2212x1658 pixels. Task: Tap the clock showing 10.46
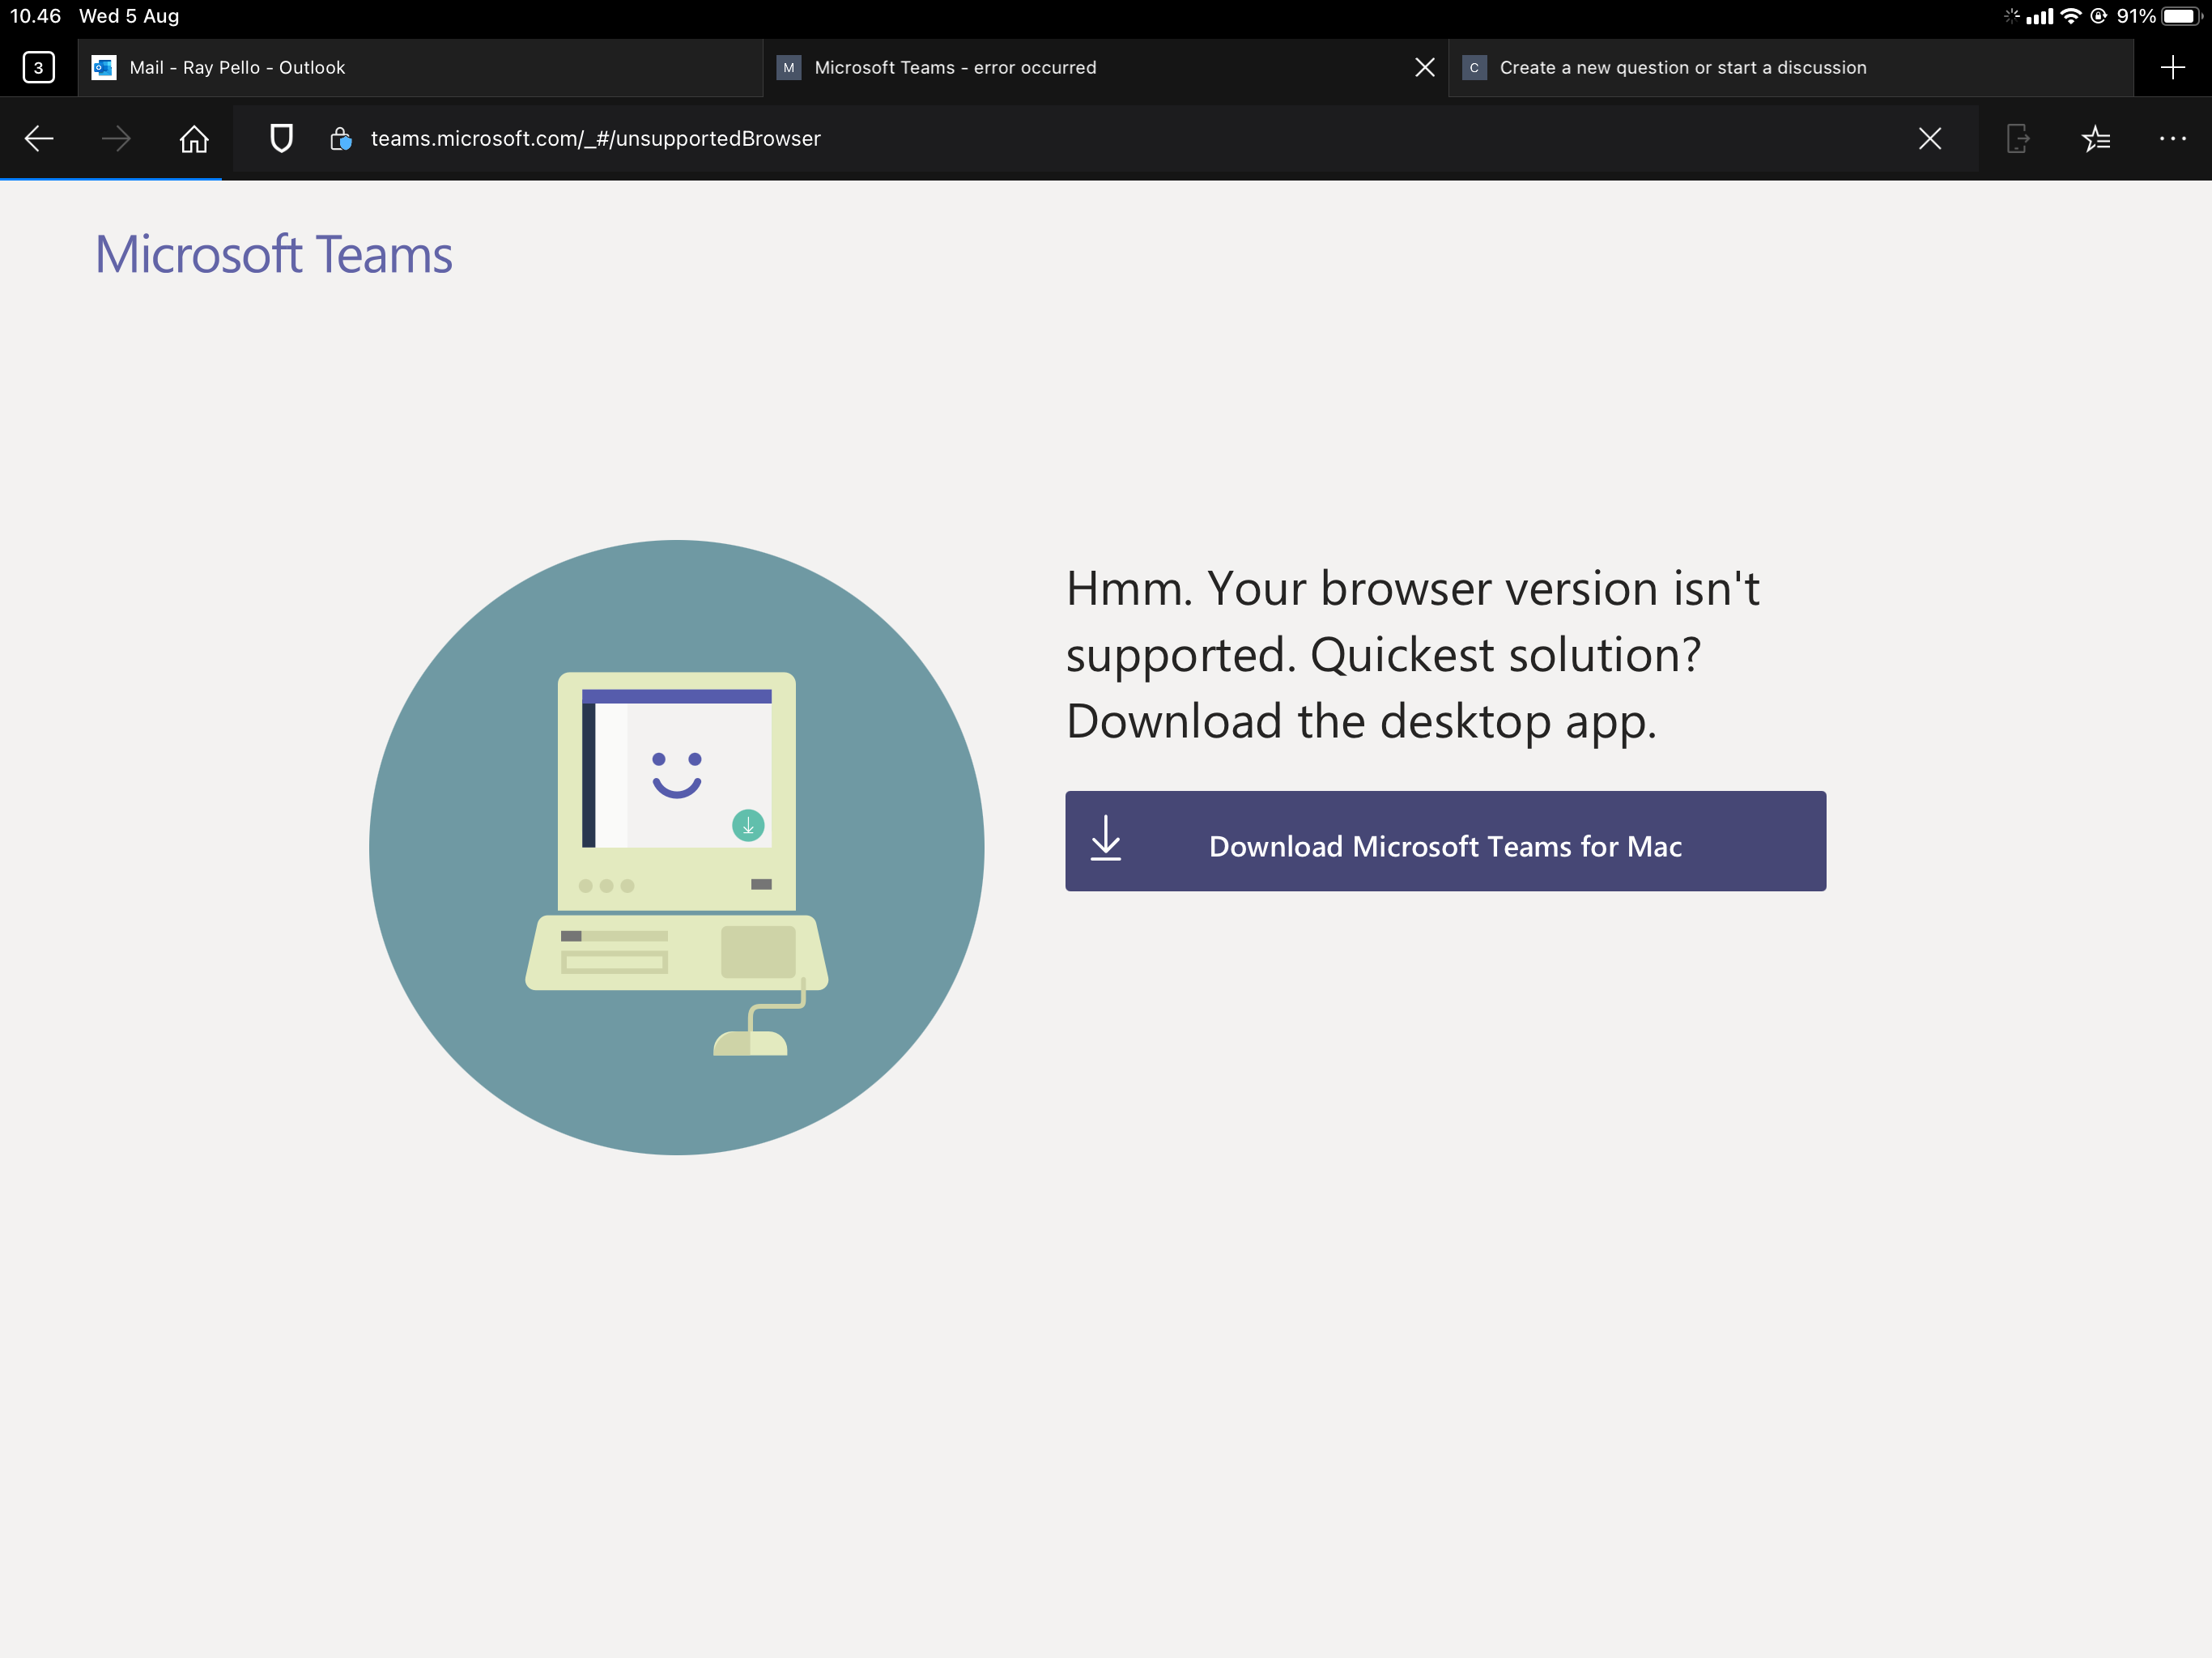[x=35, y=16]
